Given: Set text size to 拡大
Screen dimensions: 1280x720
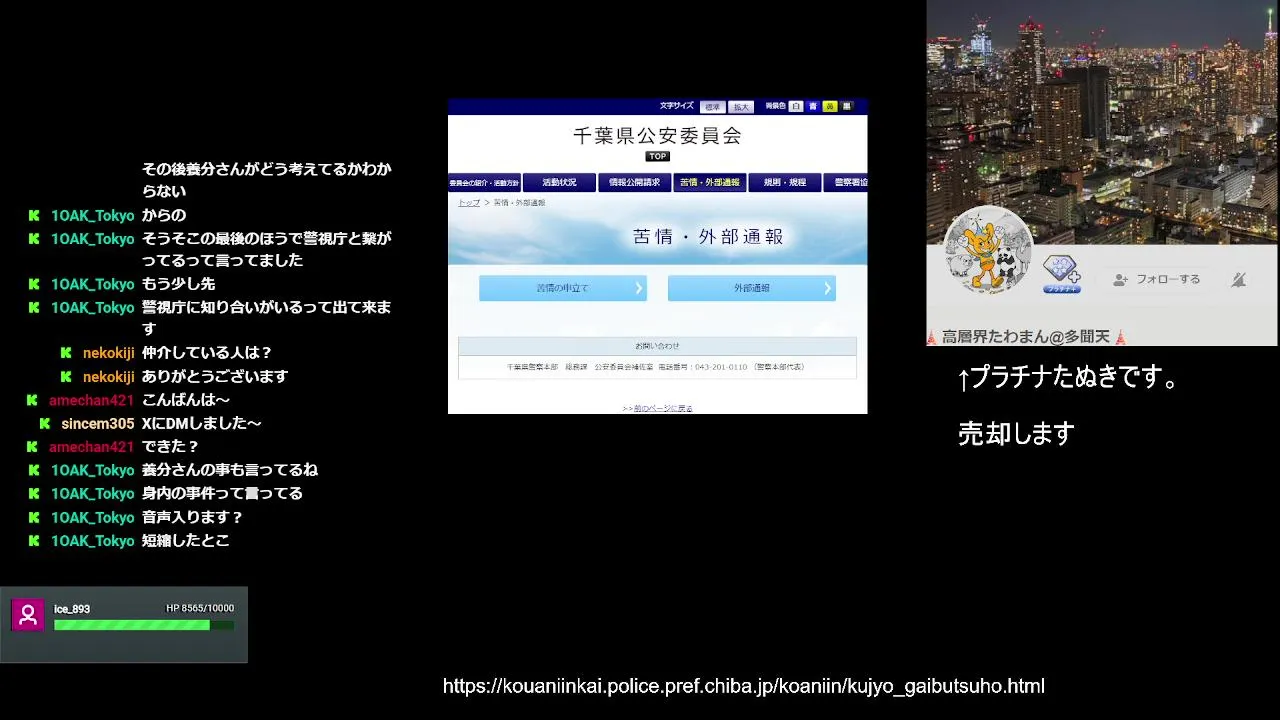Looking at the screenshot, I should [x=741, y=106].
